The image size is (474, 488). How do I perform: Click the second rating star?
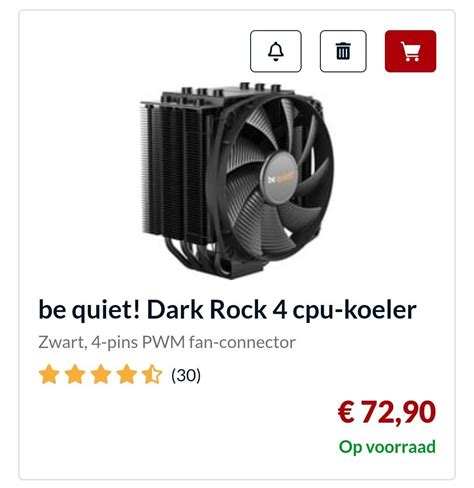click(75, 375)
